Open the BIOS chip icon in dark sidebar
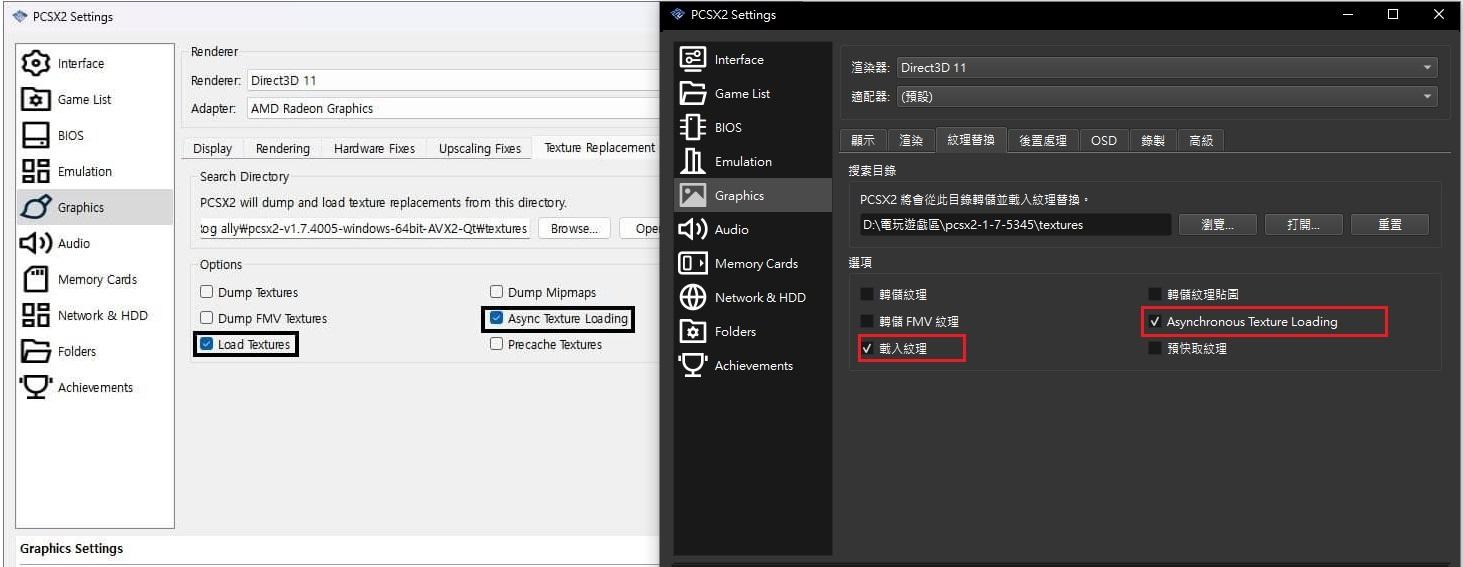 tap(693, 127)
